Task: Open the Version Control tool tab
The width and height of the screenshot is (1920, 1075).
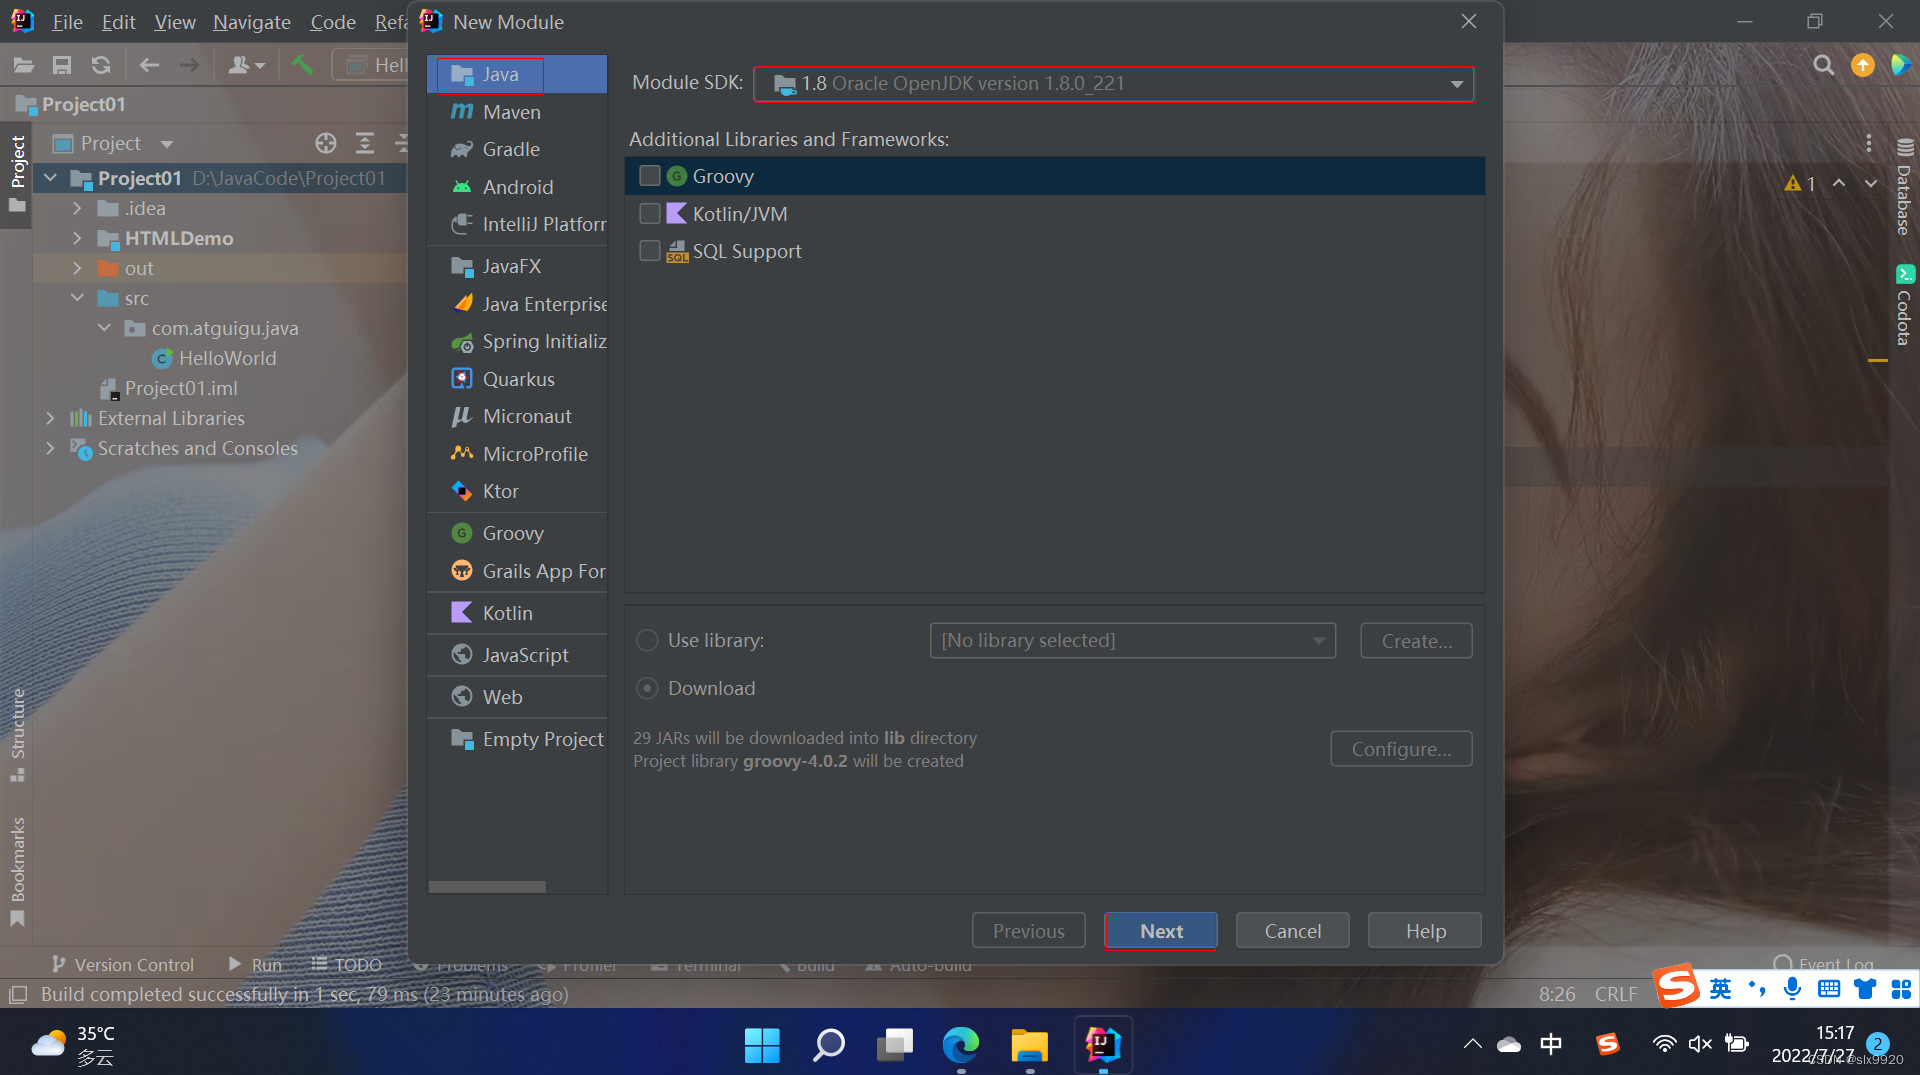Action: (122, 964)
